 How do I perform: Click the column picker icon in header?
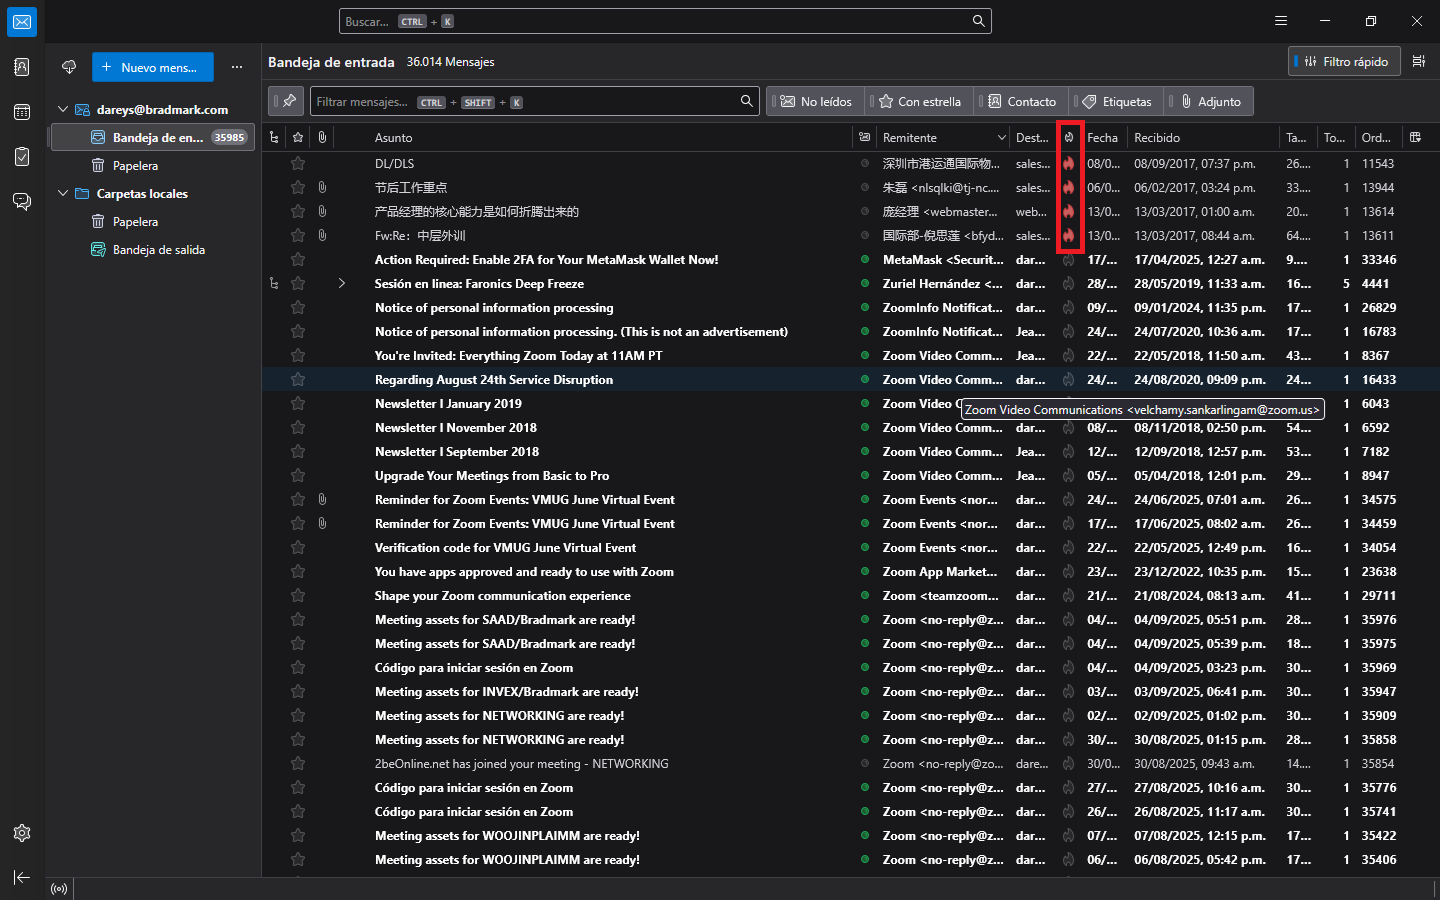(x=1415, y=138)
